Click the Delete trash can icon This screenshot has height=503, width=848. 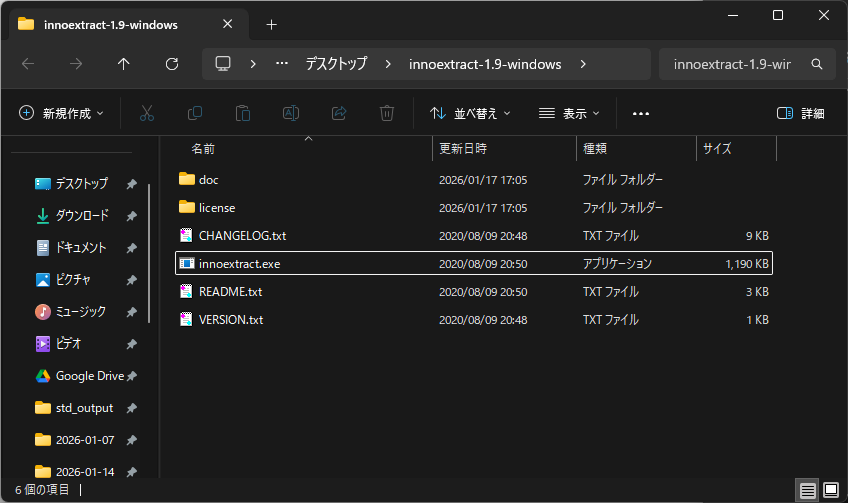[387, 113]
